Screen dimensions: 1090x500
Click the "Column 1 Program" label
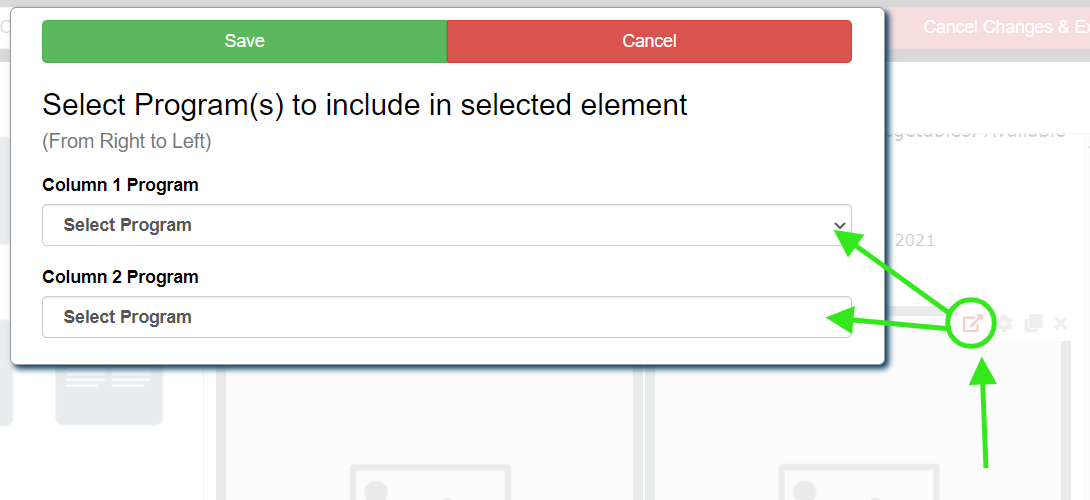120,185
